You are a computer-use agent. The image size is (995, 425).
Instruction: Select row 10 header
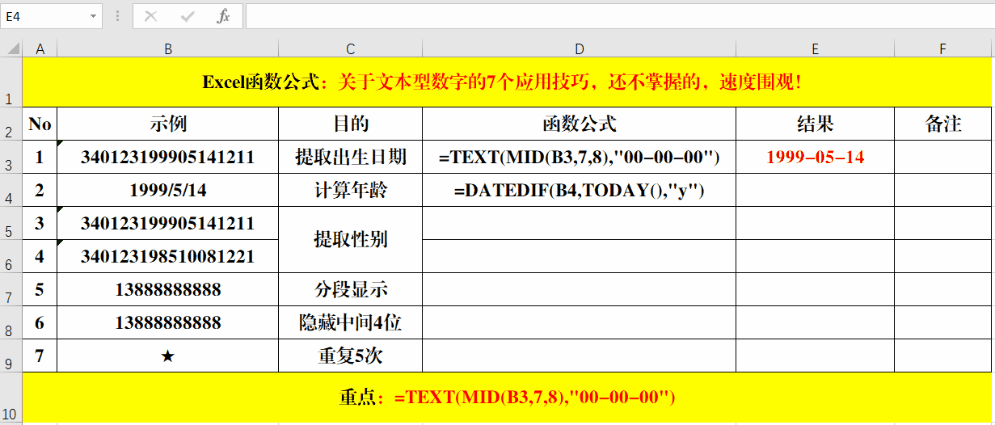click(11, 397)
